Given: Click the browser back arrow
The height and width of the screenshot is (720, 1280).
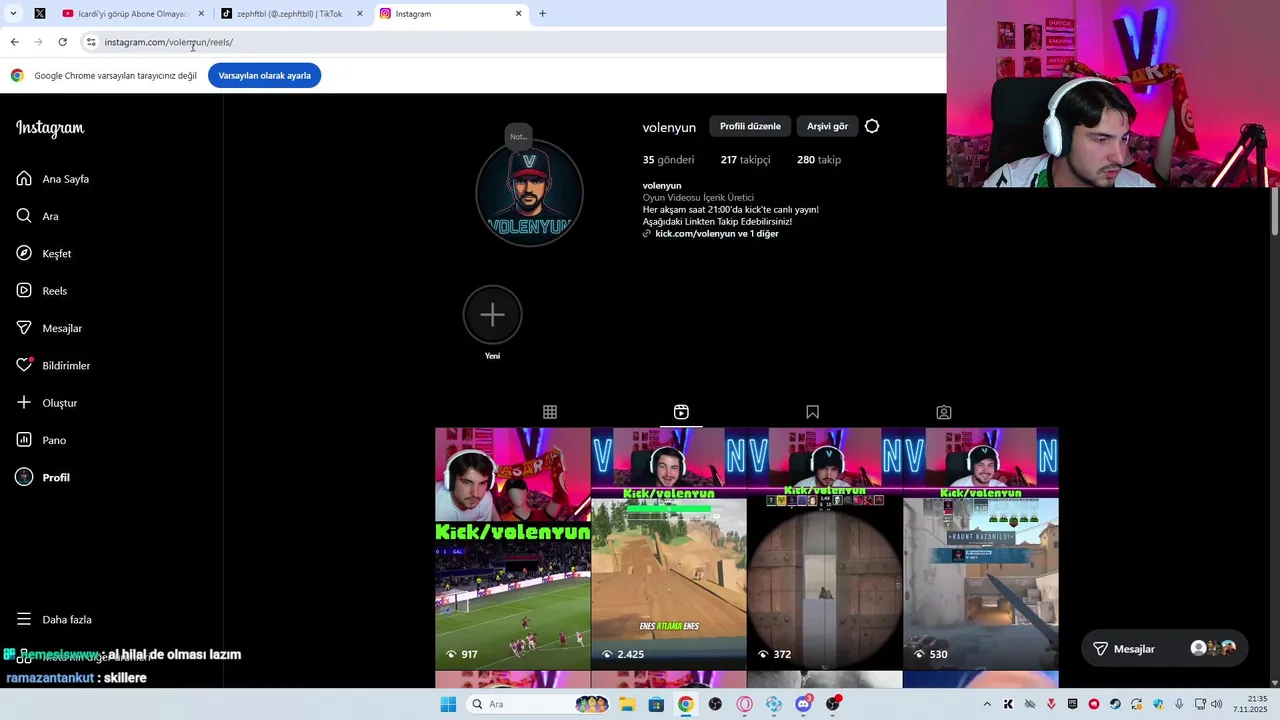Looking at the screenshot, I should pyautogui.click(x=14, y=42).
